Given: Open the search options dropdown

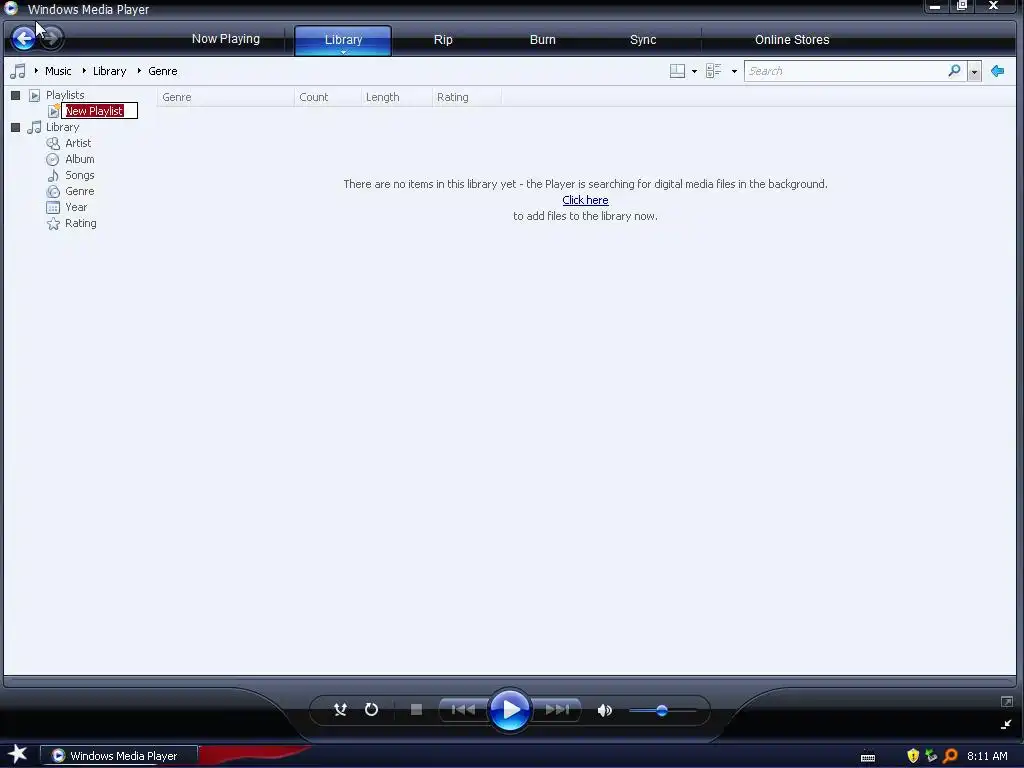Looking at the screenshot, I should click(974, 71).
